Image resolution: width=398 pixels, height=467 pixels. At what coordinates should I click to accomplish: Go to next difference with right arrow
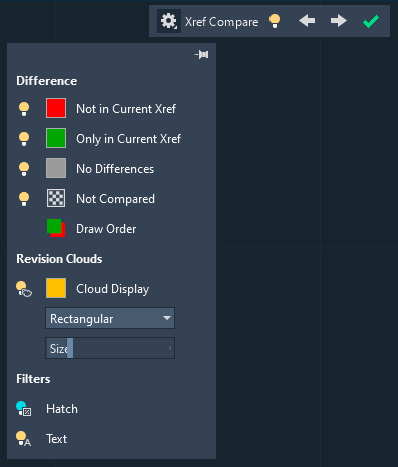339,21
